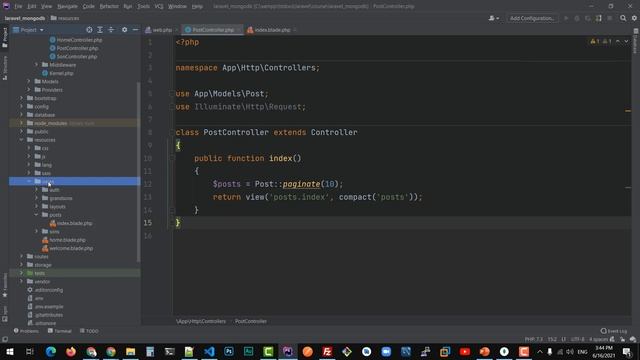
Task: Open the Windows Start menu
Action: (x=10, y=351)
